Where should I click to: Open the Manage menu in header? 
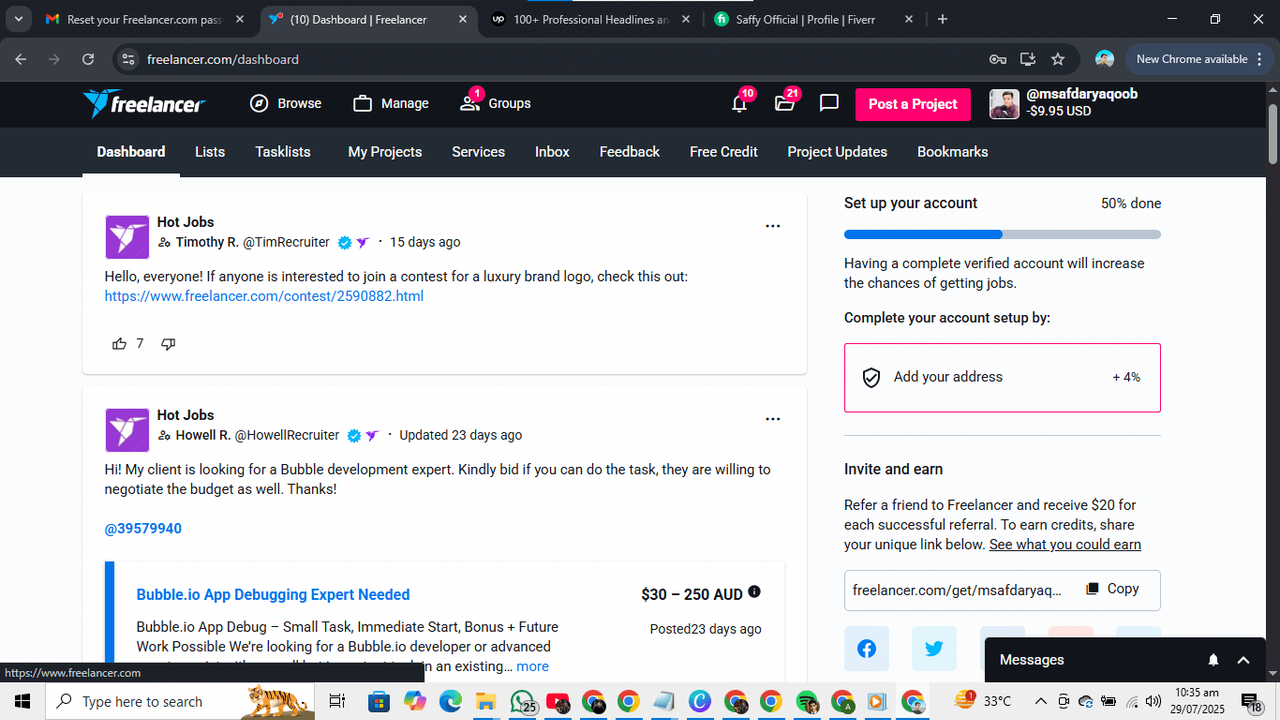tap(391, 103)
